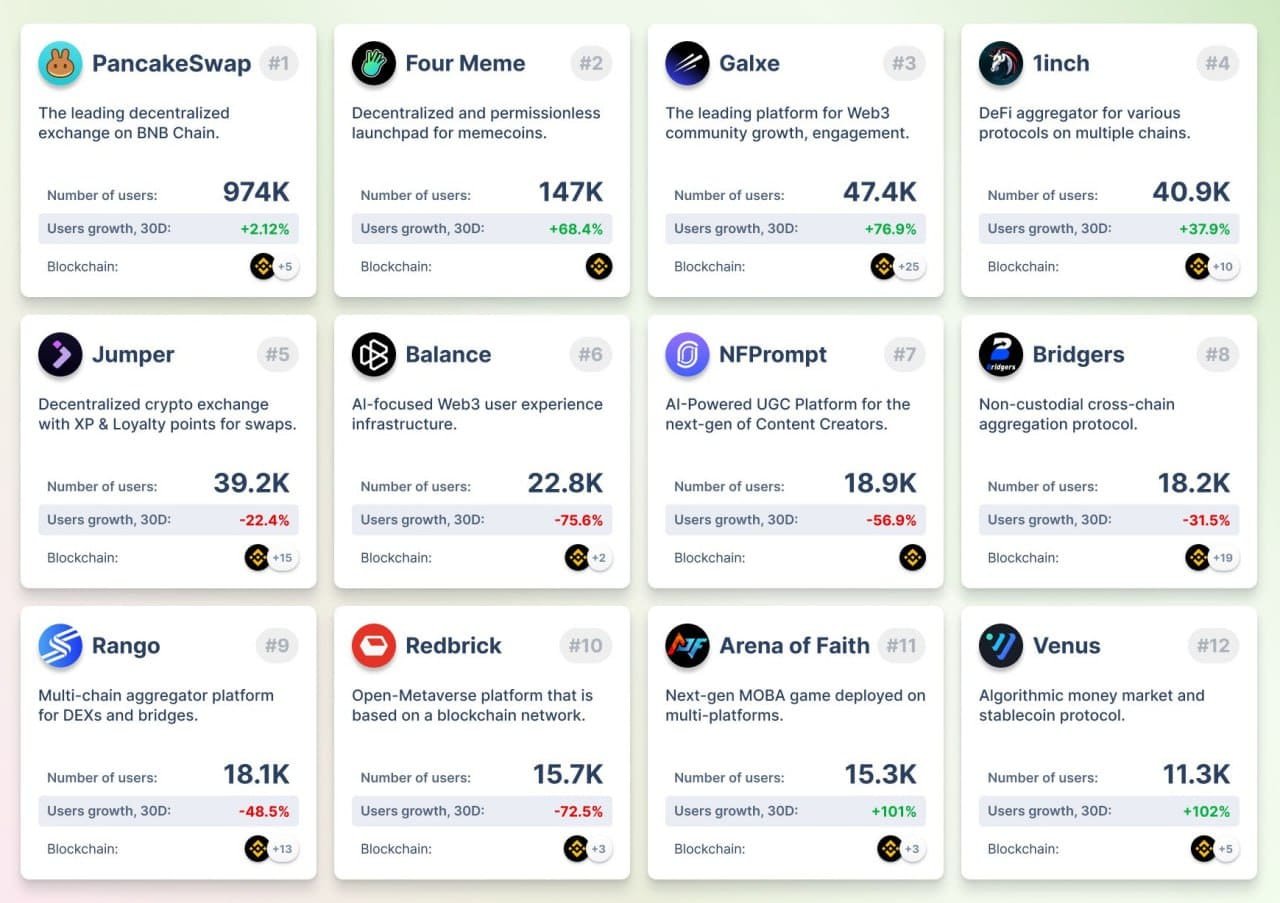Click the Rango blue logo icon
This screenshot has width=1280, height=903.
(x=60, y=645)
